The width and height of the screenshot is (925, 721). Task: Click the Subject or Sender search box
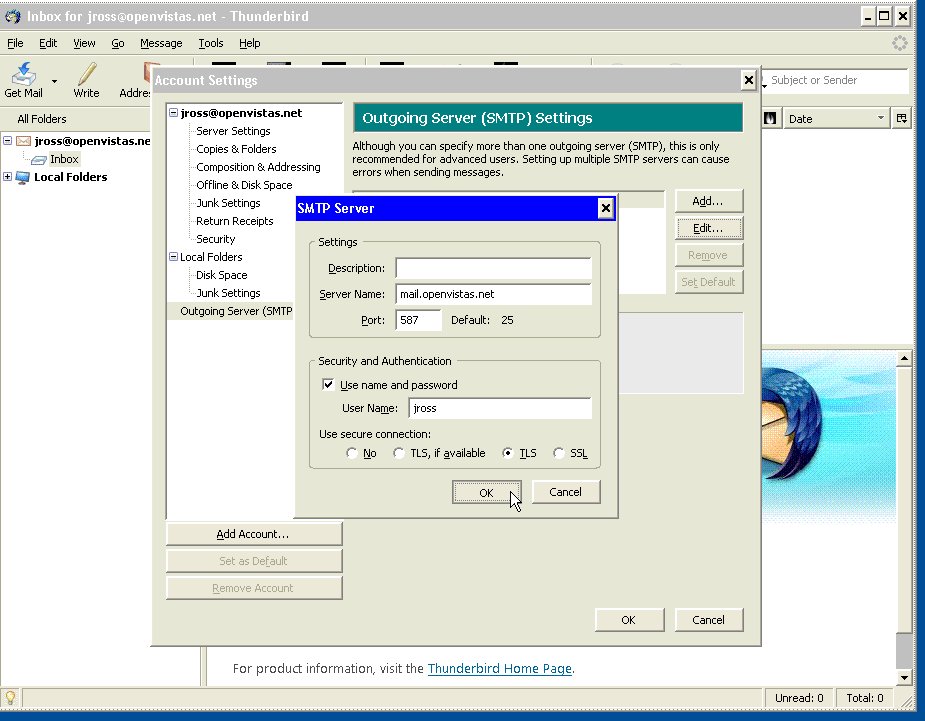(838, 80)
